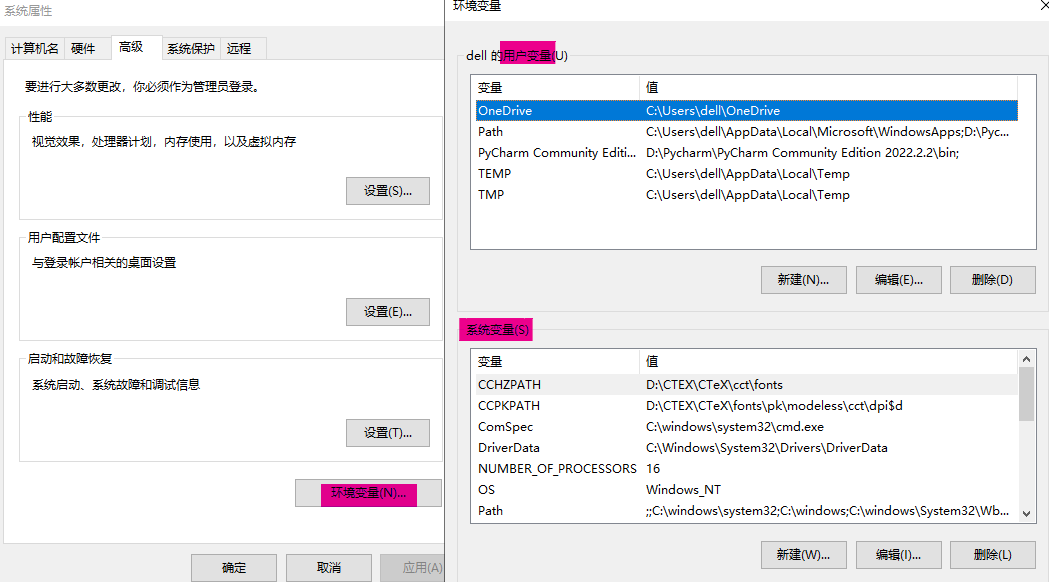Select the CCPKPATH system variable
1049x582 pixels.
pyautogui.click(x=747, y=406)
